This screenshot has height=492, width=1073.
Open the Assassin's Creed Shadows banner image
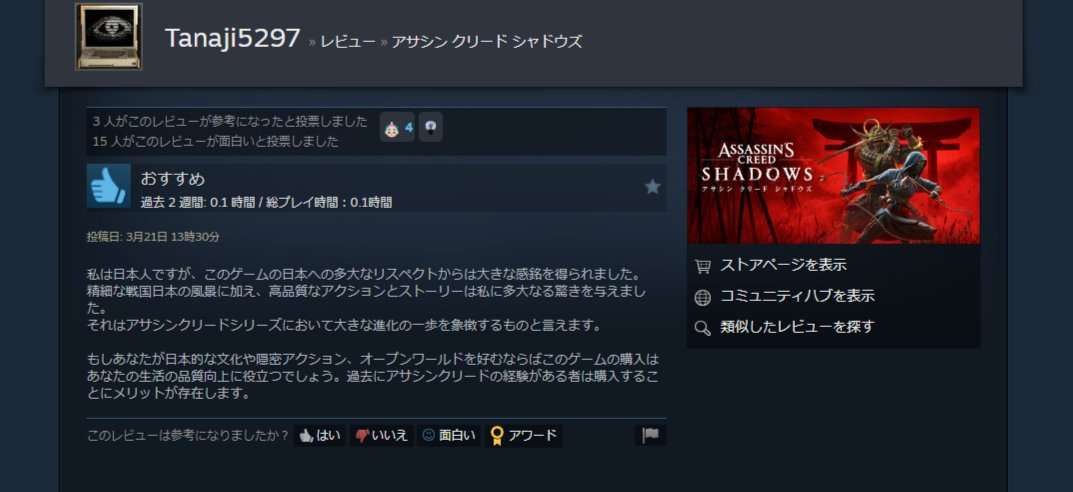(833, 176)
